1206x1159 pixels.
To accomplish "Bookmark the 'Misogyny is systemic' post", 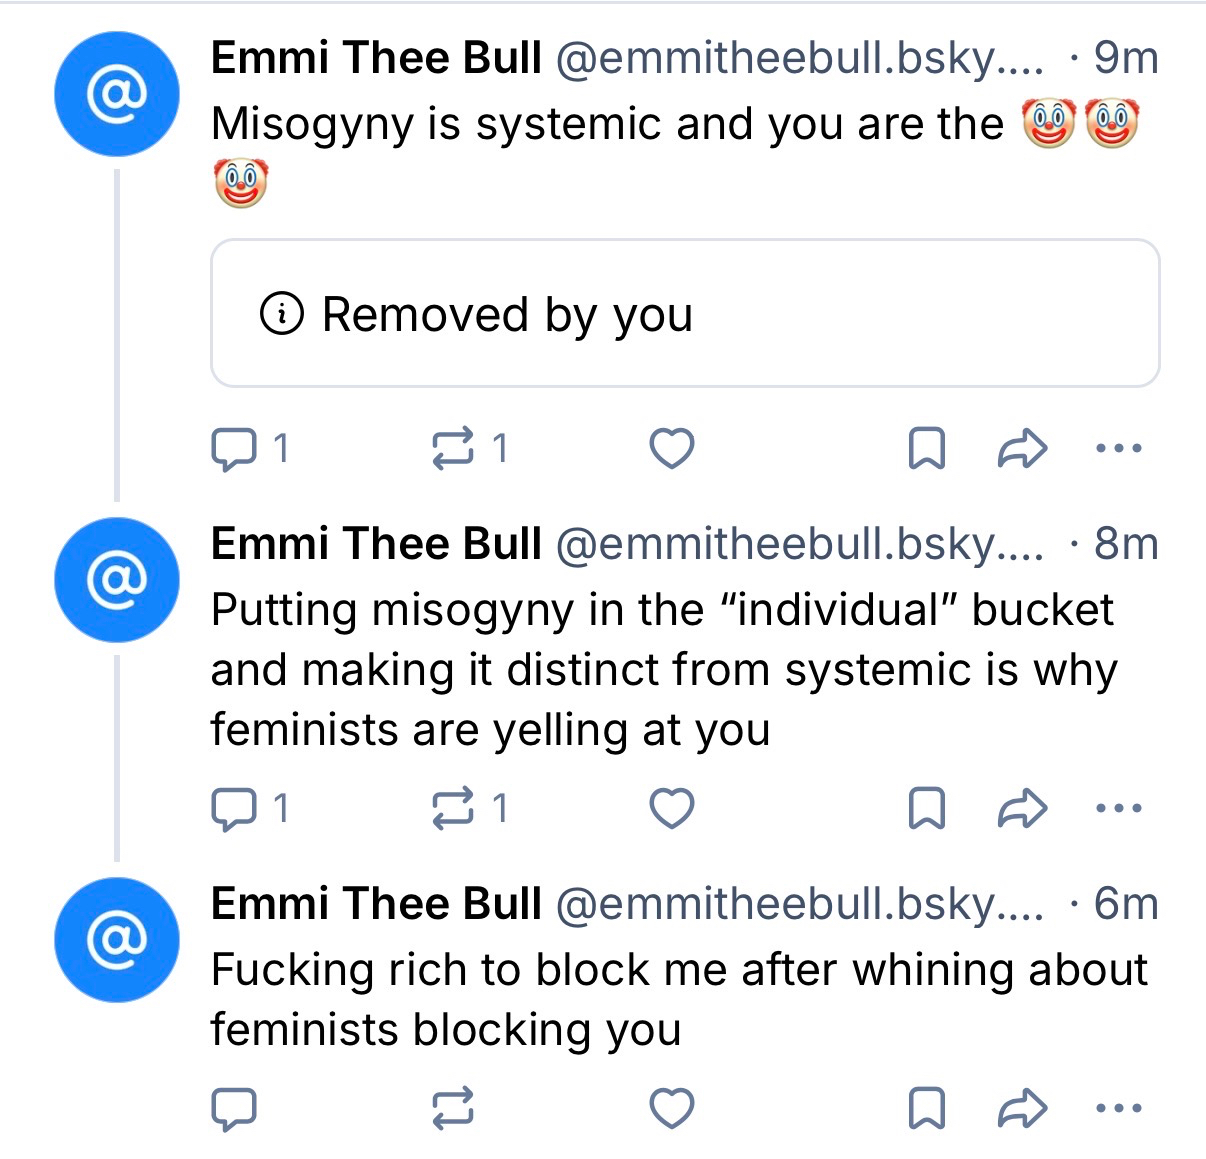I will 926,449.
